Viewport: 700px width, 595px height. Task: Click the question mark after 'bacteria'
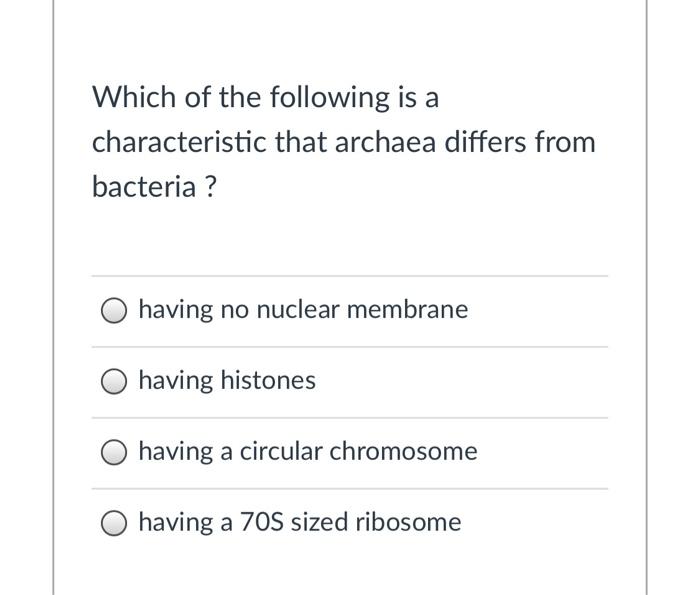pyautogui.click(x=211, y=187)
